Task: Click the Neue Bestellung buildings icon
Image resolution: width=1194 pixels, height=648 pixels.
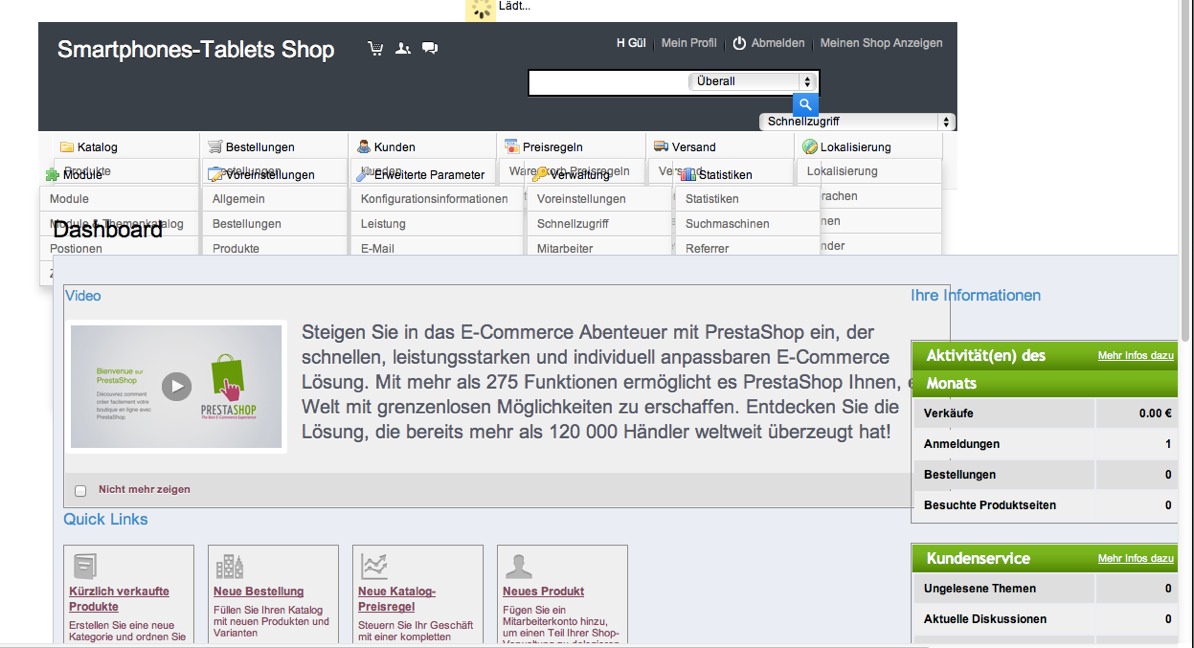Action: tap(229, 567)
